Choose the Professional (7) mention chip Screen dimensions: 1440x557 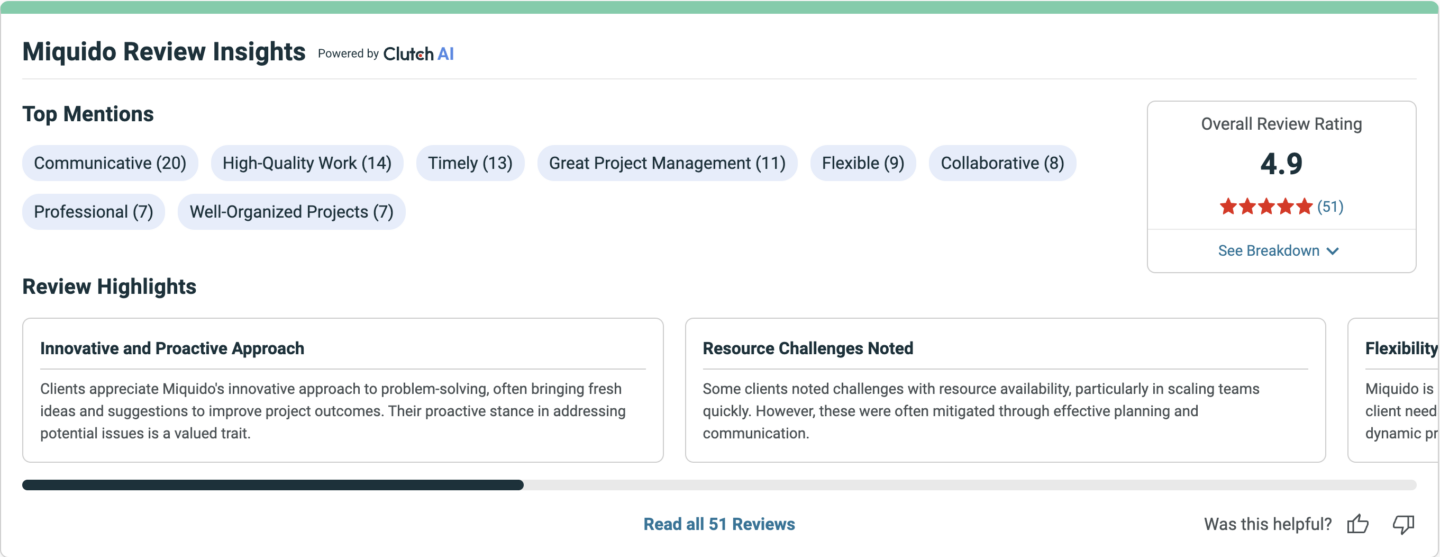[x=93, y=212]
